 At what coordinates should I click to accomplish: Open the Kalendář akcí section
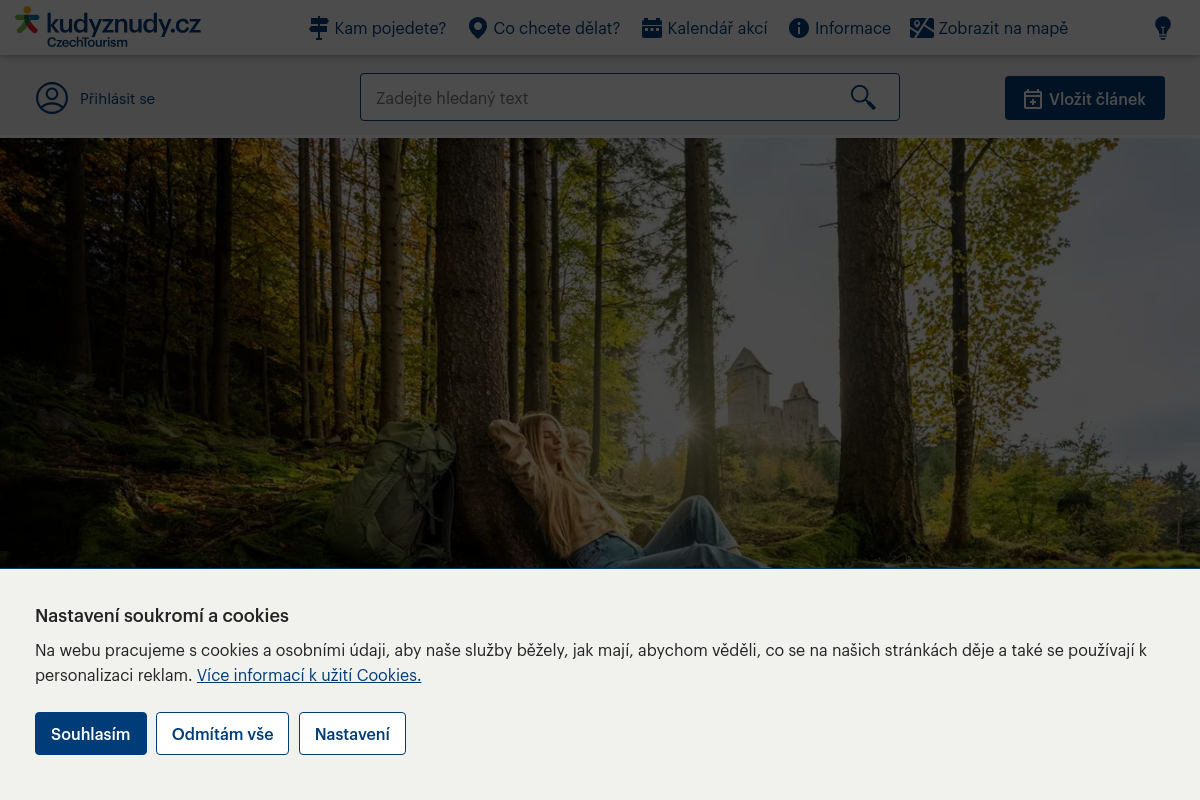(x=717, y=28)
